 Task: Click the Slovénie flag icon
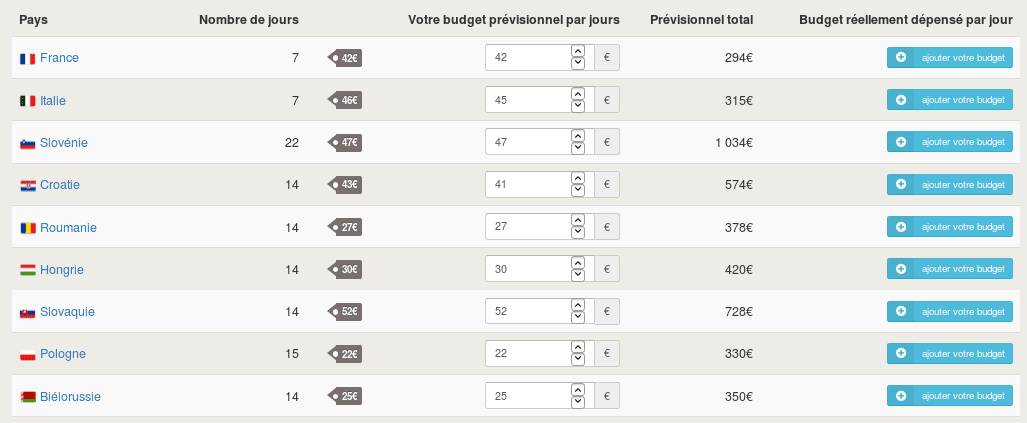(x=28, y=143)
